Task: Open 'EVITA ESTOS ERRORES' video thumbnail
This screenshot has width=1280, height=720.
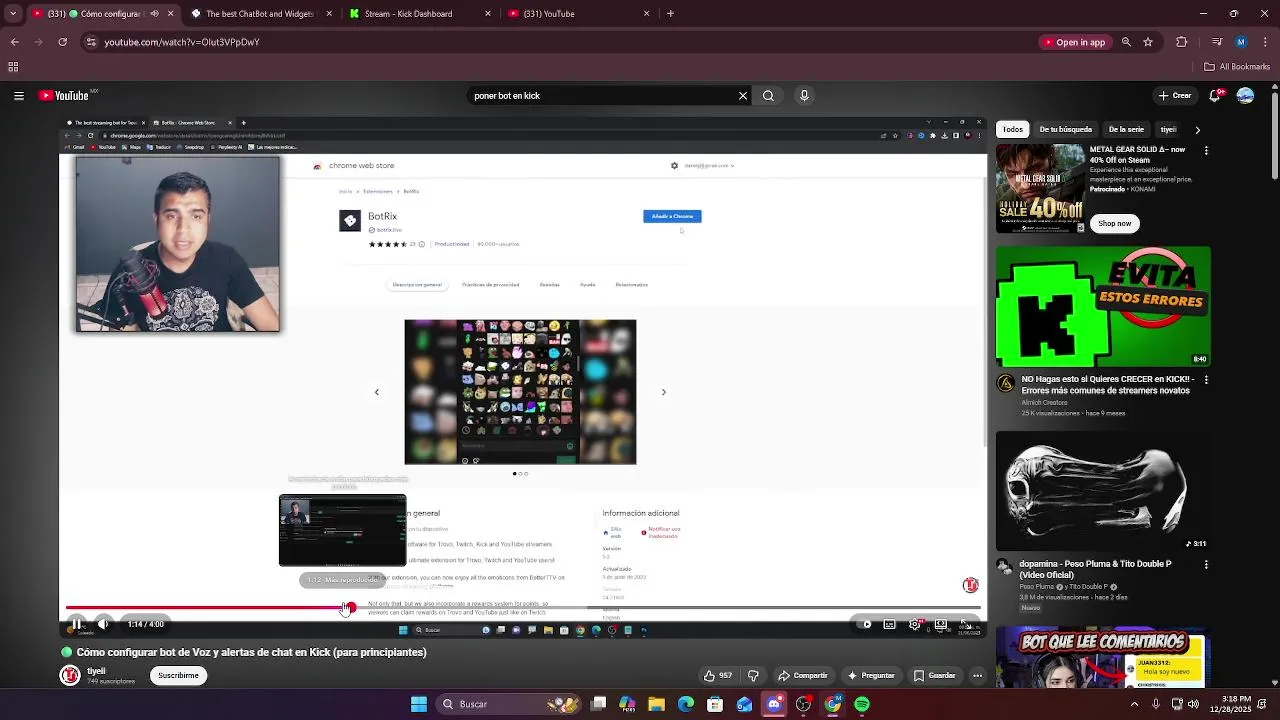Action: click(1103, 307)
